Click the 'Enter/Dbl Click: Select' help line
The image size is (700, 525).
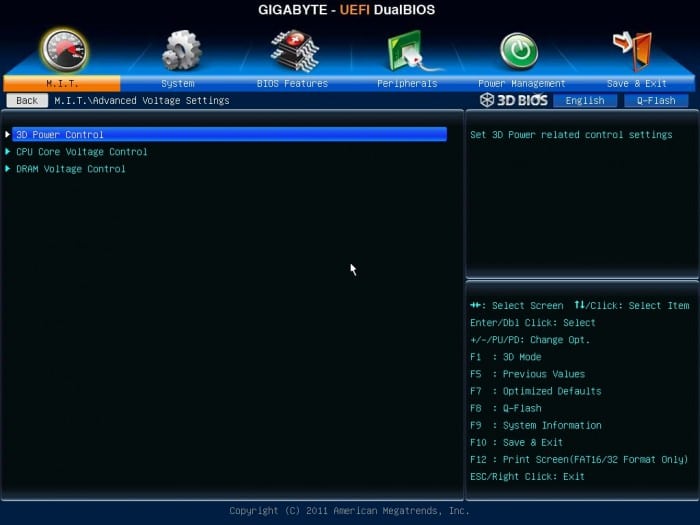[533, 323]
